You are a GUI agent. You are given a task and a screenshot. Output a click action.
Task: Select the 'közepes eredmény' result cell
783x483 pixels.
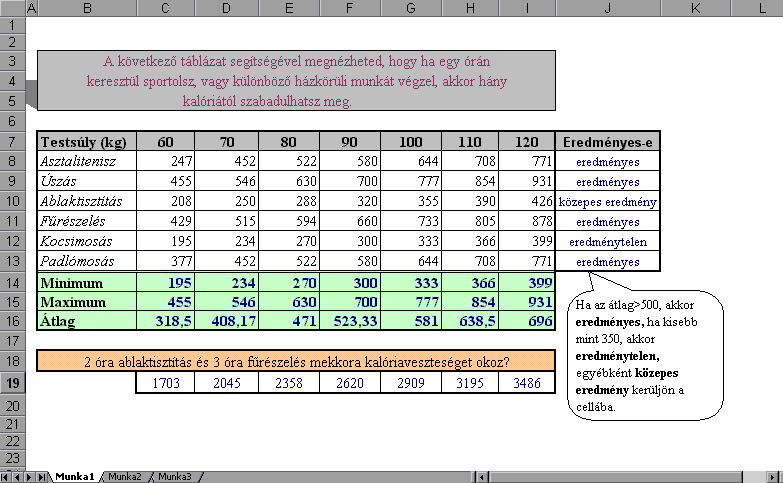tap(608, 201)
